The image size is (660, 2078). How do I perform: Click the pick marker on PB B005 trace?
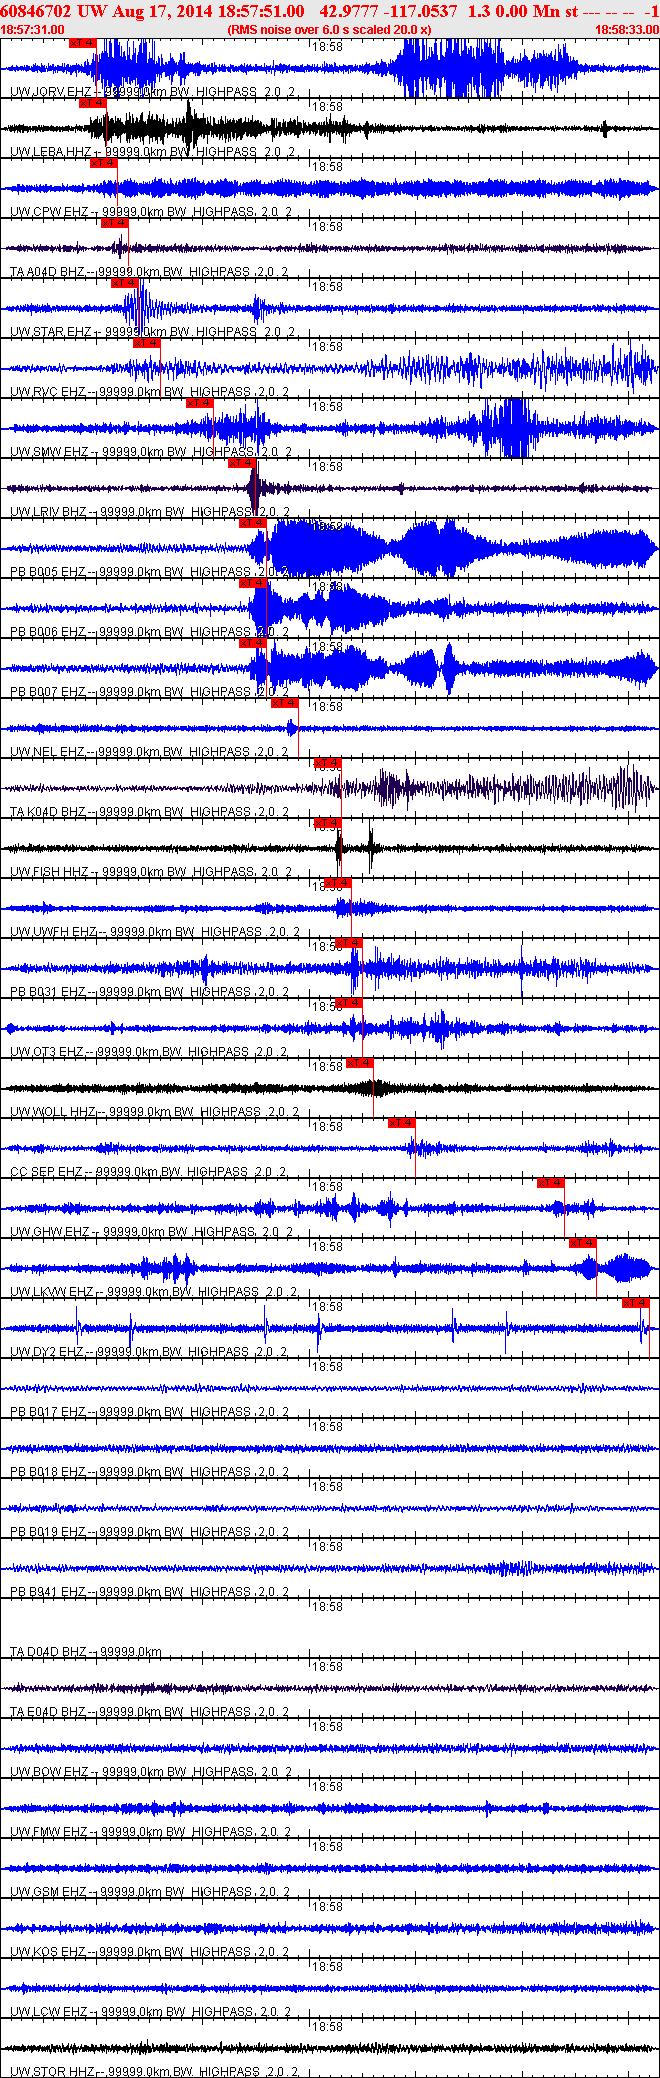point(253,523)
